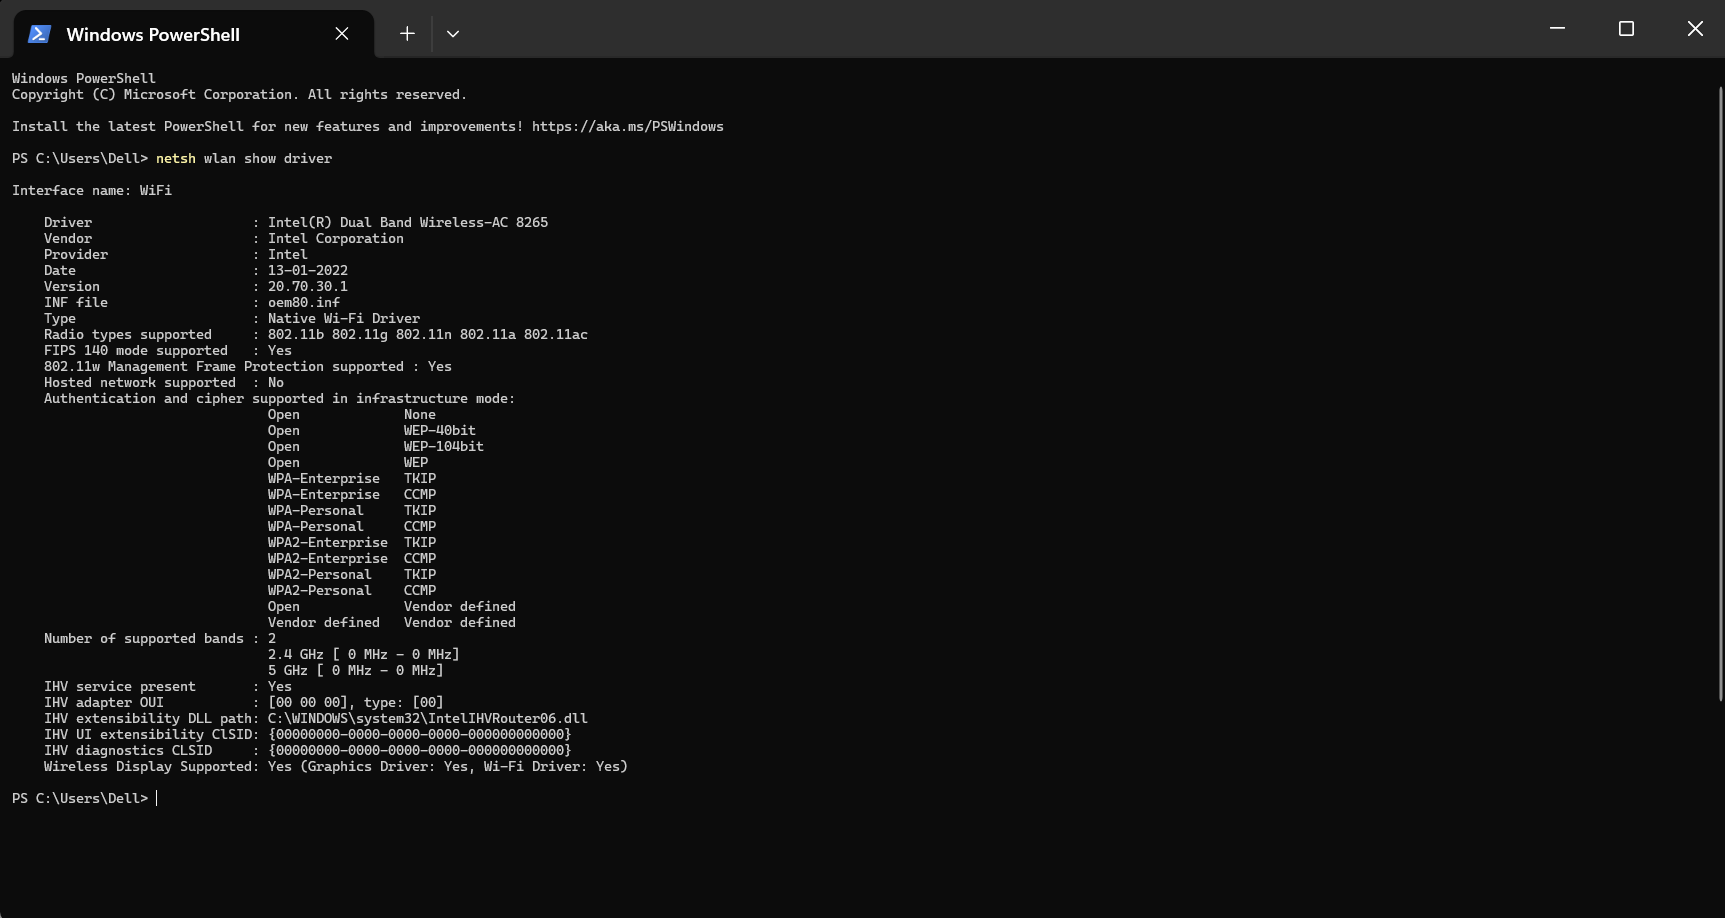1725x918 pixels.
Task: Click the 'WEP-40bit' cipher entry
Action: click(x=440, y=431)
